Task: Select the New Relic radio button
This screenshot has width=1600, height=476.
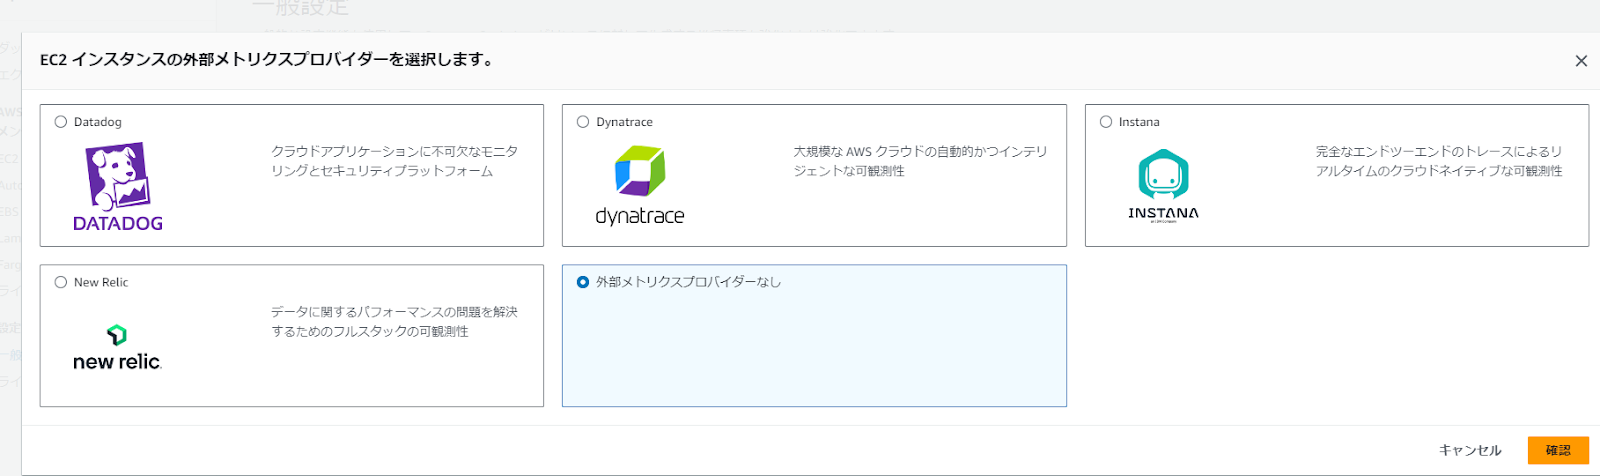Action: tap(61, 282)
